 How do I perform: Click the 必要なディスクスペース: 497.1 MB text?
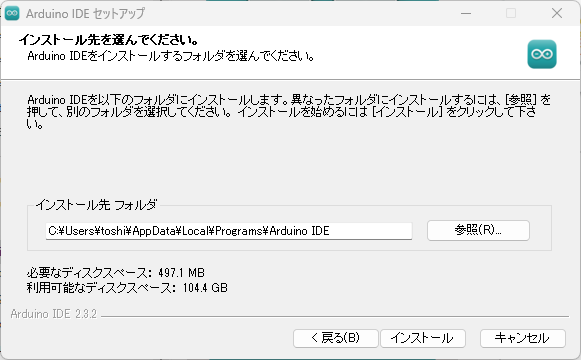[116, 273]
